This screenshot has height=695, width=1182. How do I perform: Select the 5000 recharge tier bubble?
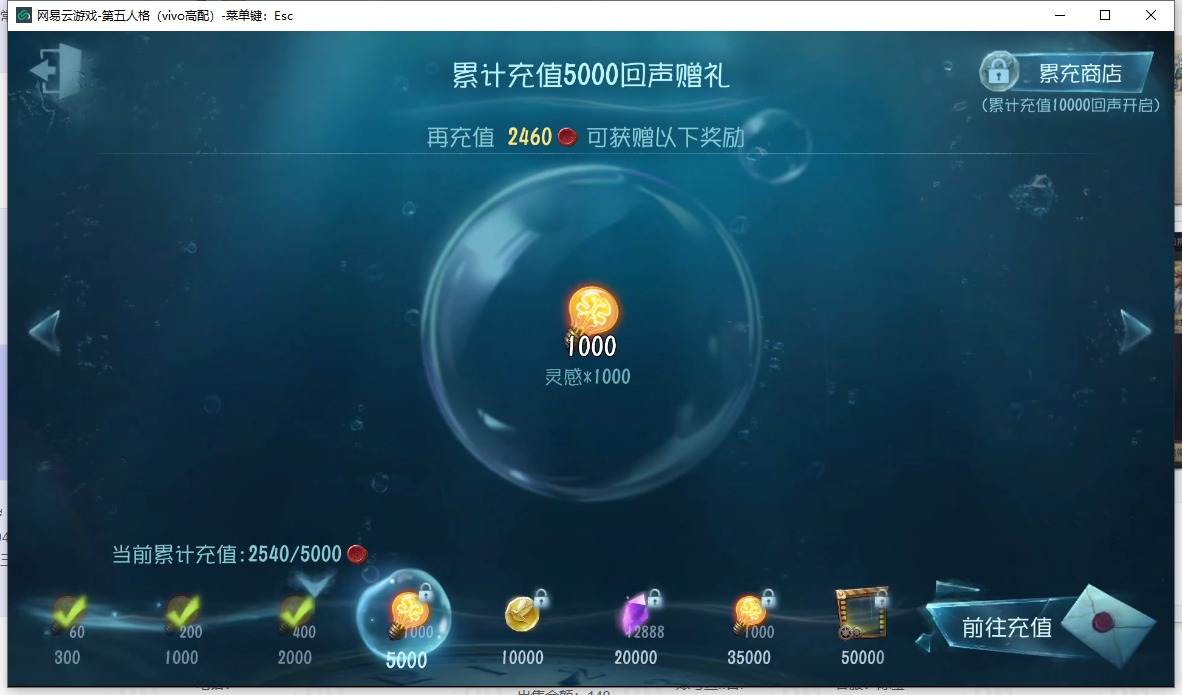coord(404,617)
